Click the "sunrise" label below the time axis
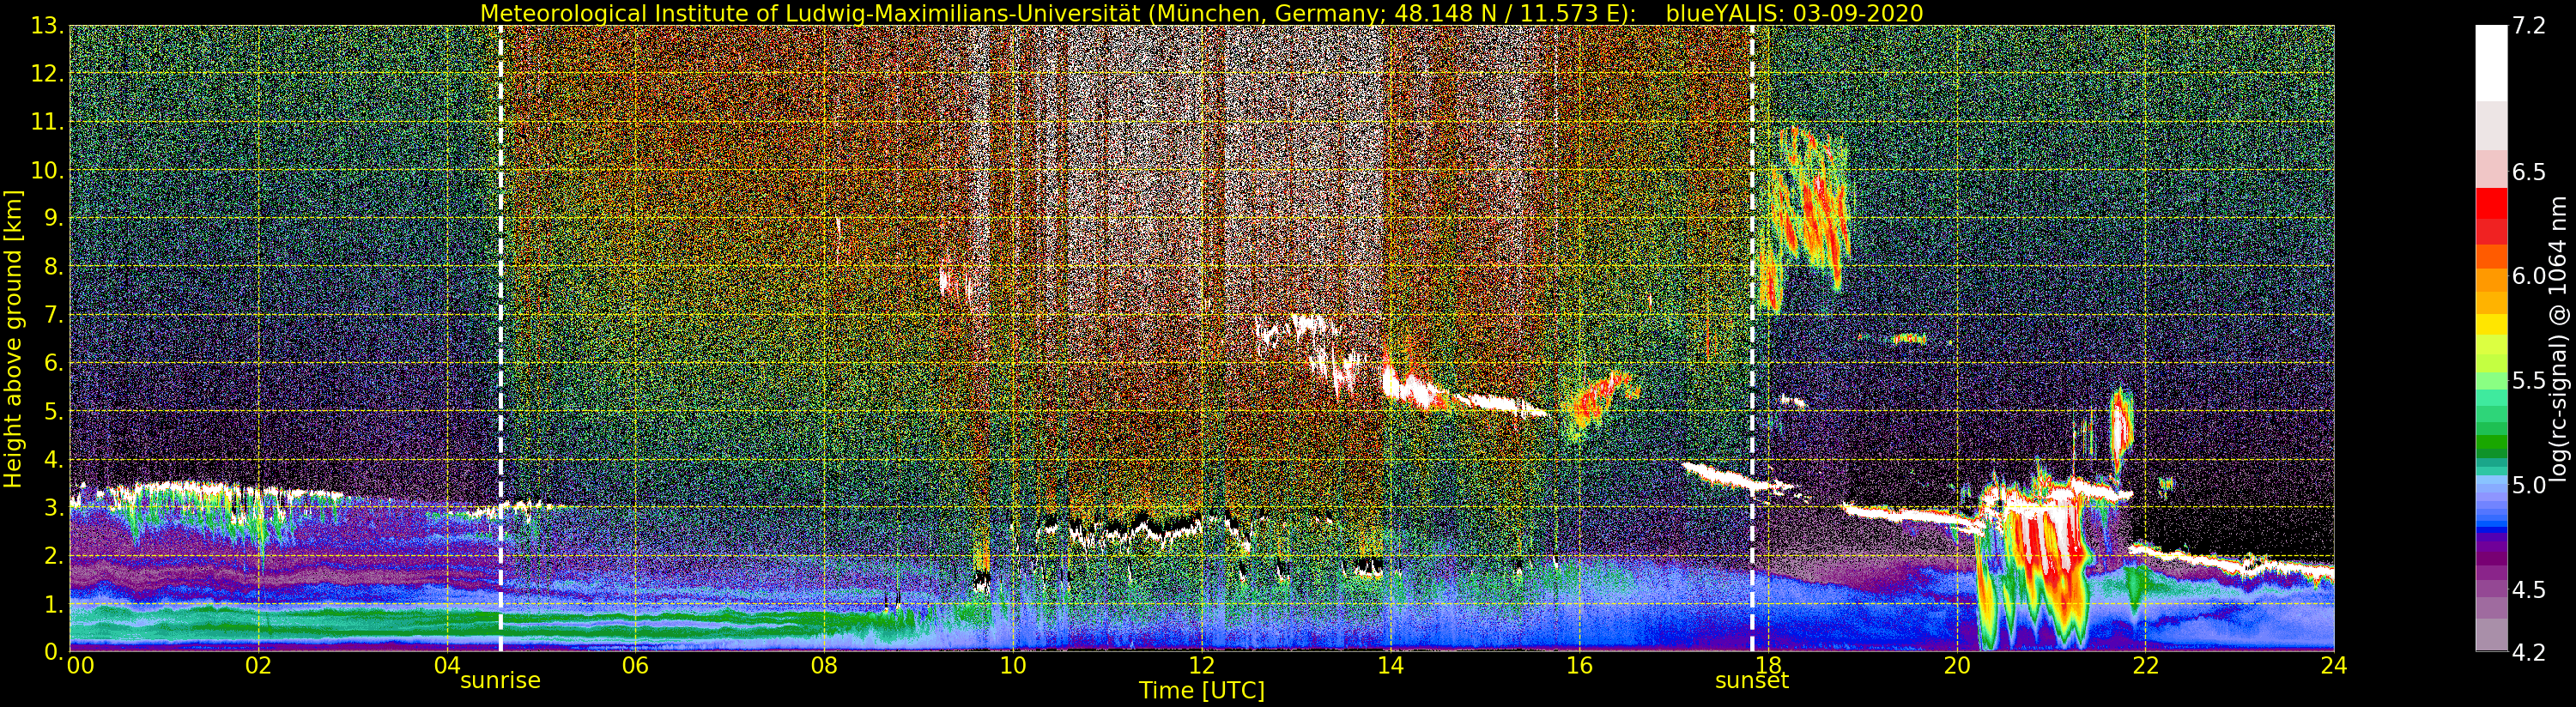 [500, 681]
